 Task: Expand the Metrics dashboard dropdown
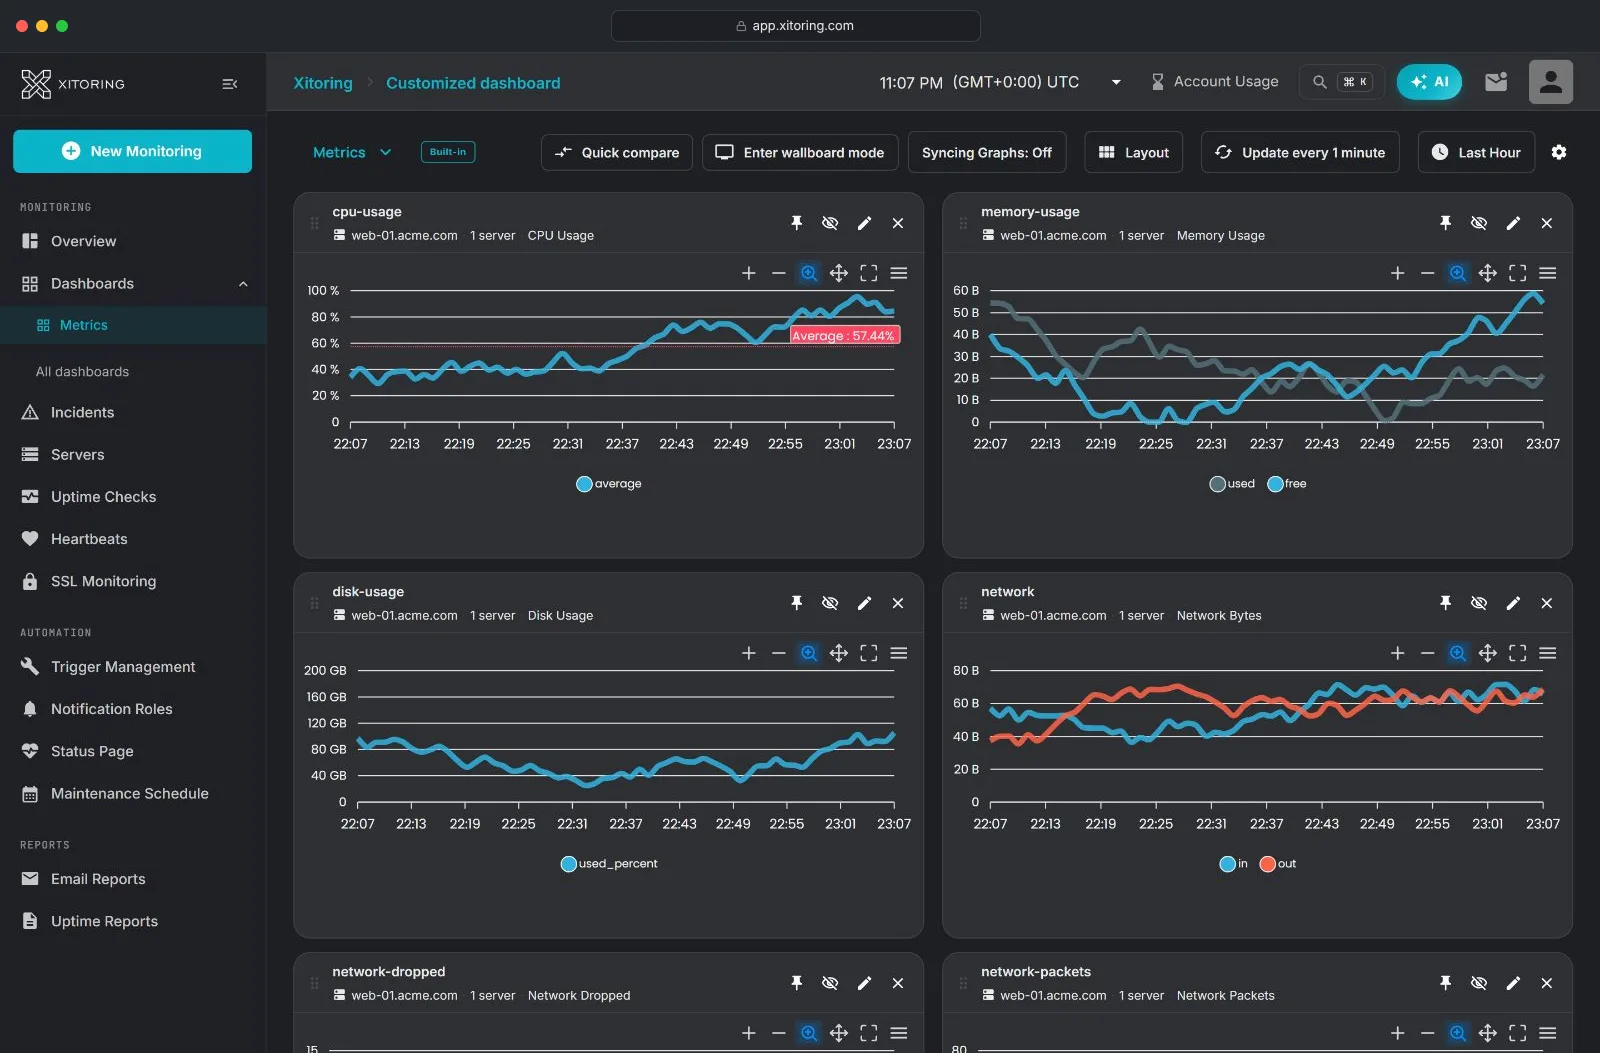351,152
